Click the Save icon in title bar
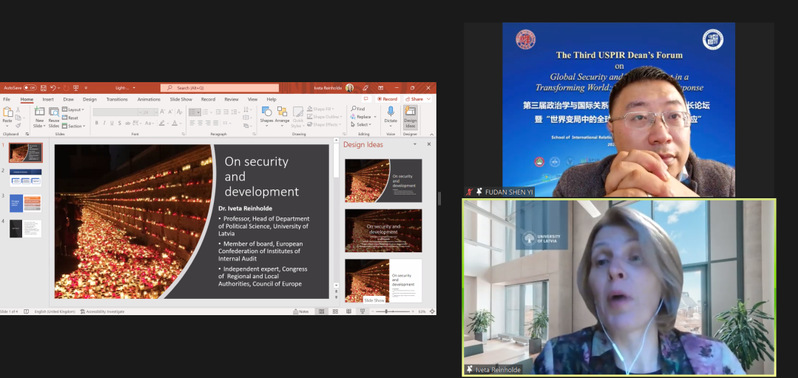Viewport: 798px width, 378px height. click(44, 88)
